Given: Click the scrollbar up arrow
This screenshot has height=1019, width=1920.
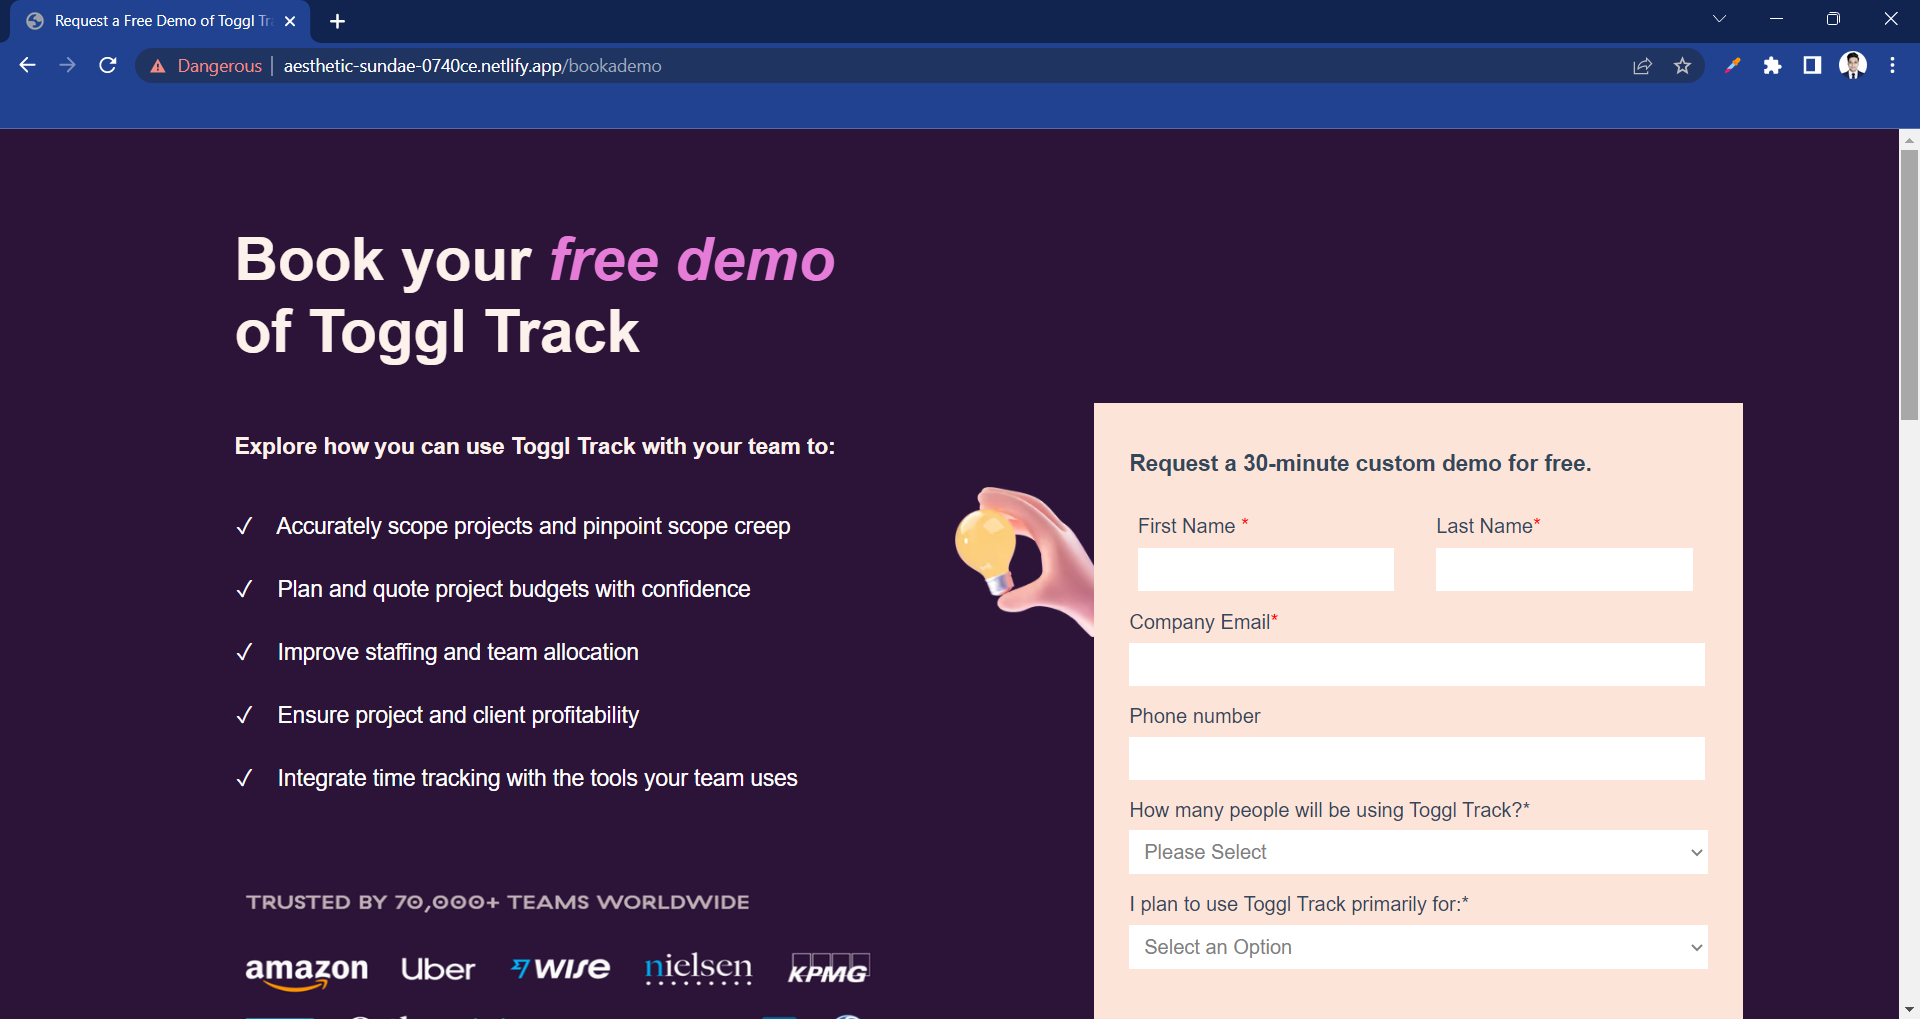Looking at the screenshot, I should click(x=1909, y=140).
